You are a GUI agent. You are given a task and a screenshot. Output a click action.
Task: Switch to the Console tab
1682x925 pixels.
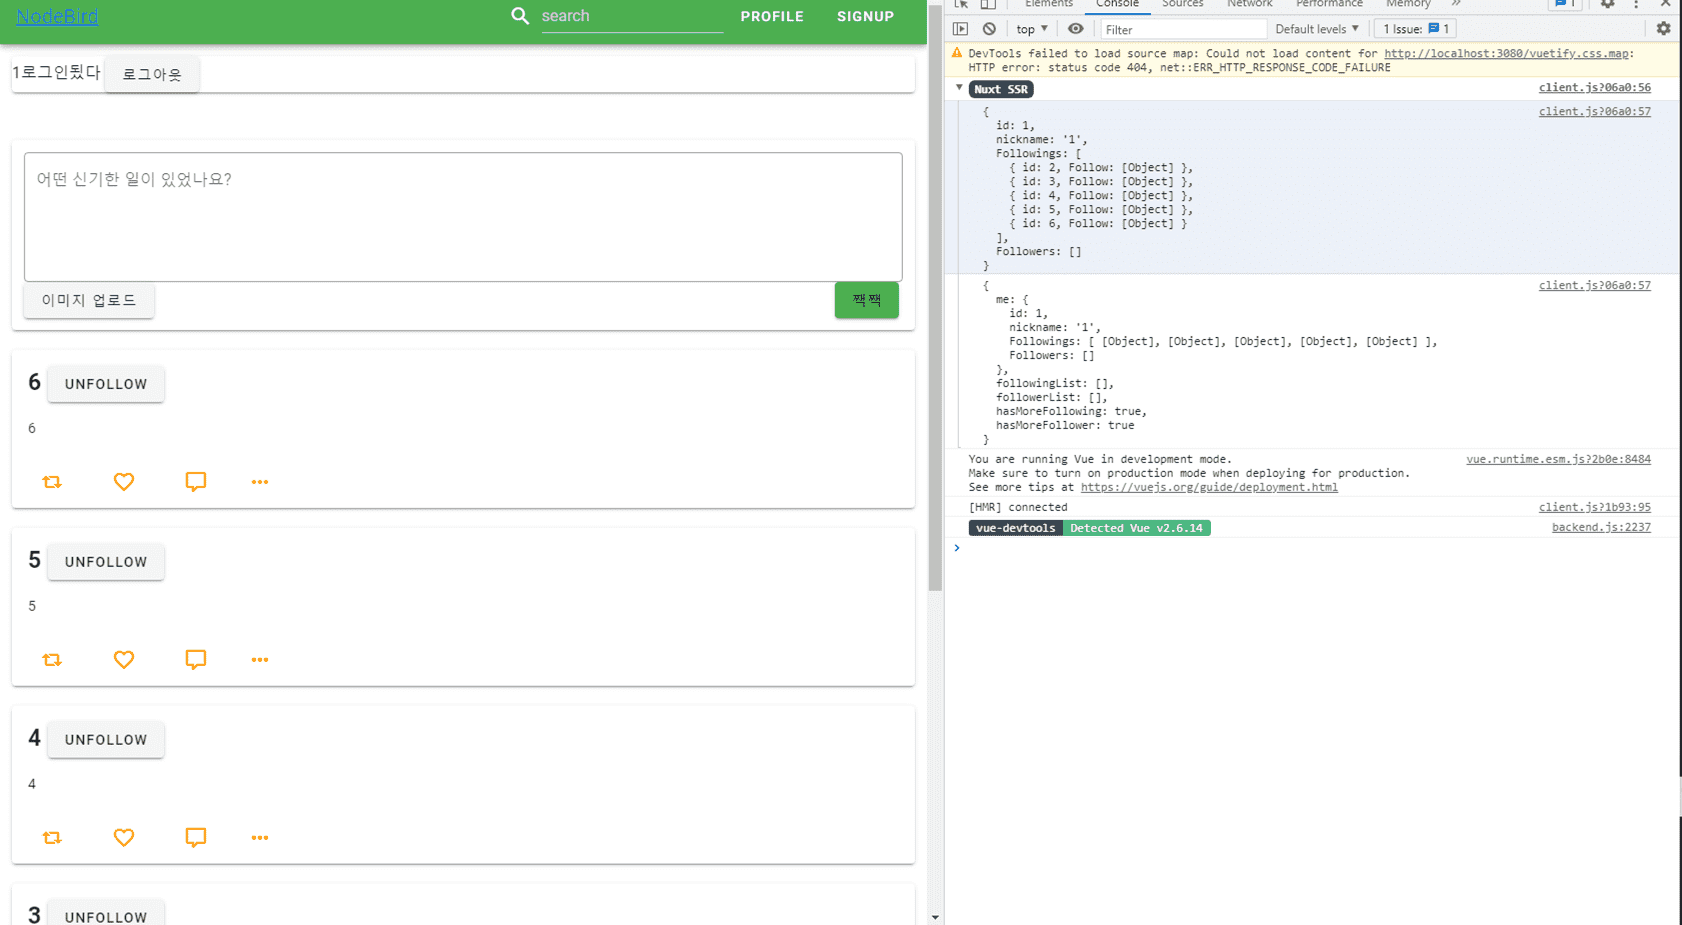1117,4
